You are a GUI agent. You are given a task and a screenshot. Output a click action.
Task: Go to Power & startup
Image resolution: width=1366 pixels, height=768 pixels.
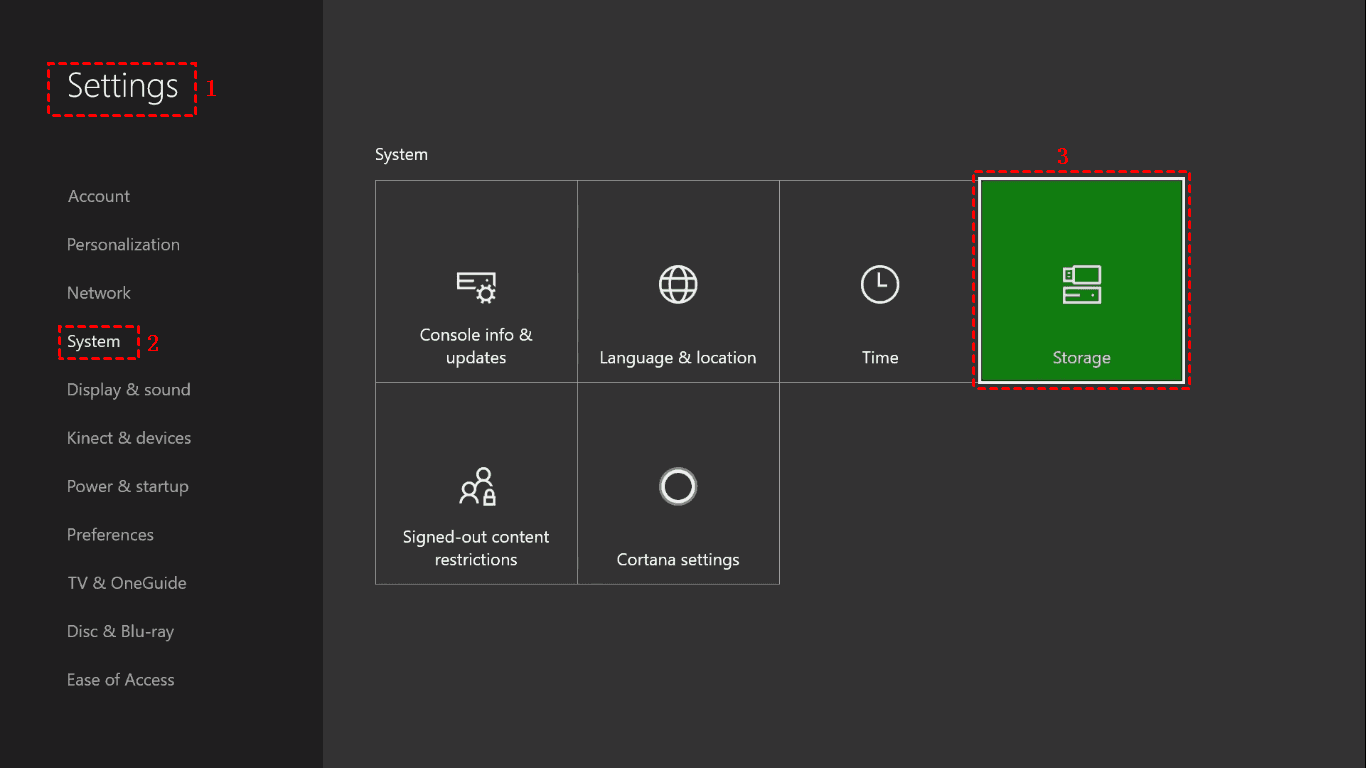click(x=127, y=486)
